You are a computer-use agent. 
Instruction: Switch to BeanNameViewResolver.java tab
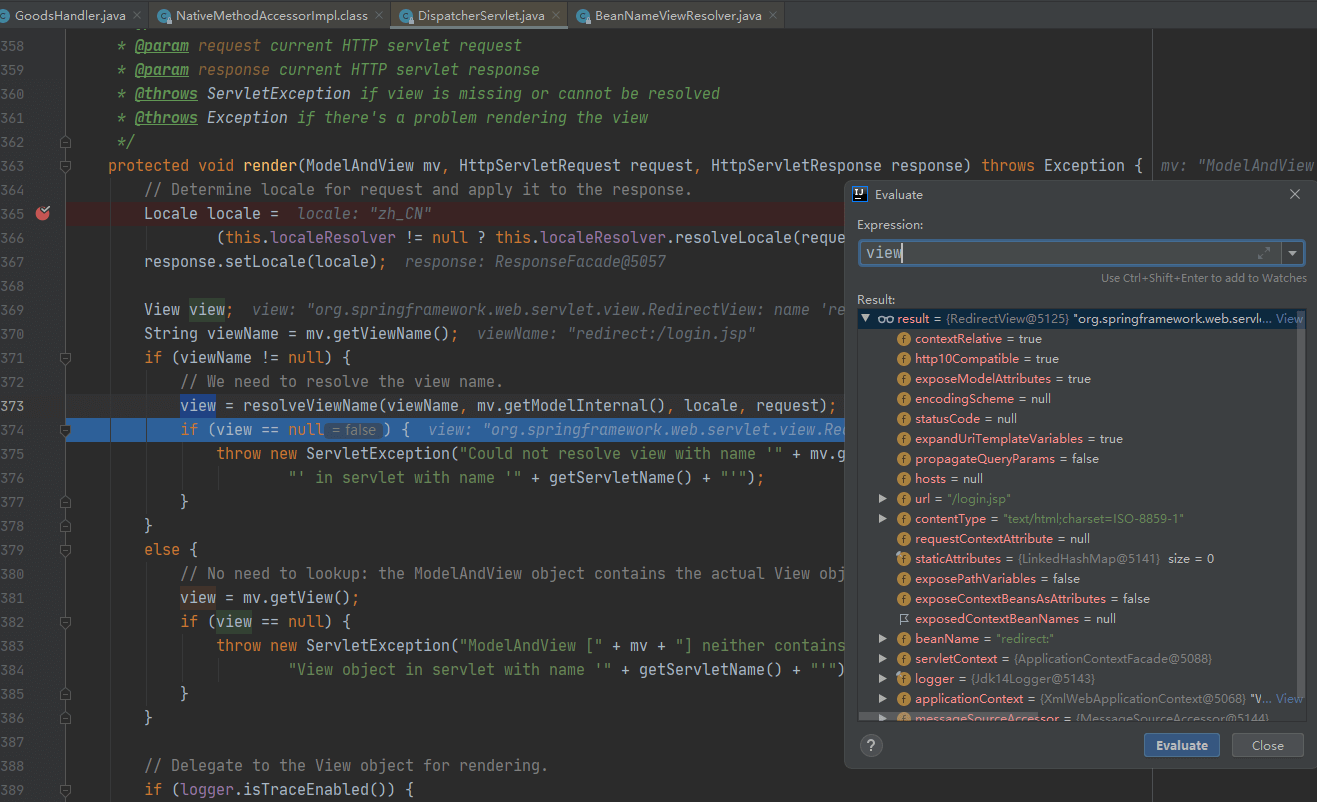[x=677, y=16]
